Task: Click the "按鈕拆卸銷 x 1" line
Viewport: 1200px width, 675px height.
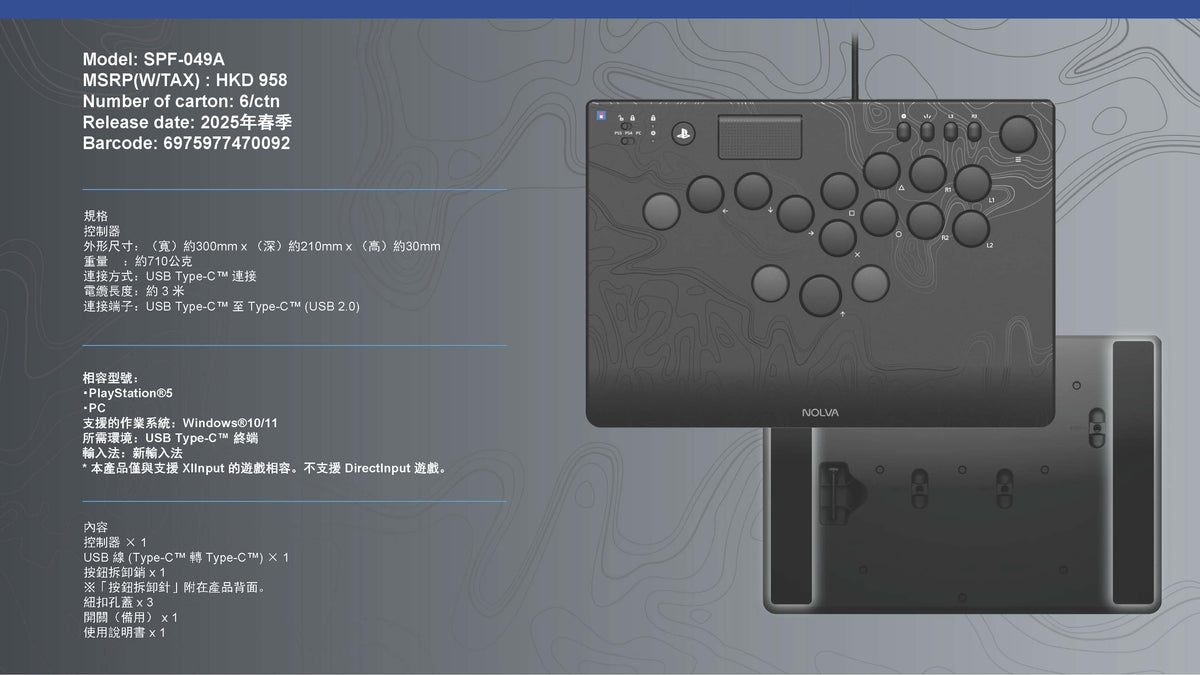Action: click(x=124, y=572)
